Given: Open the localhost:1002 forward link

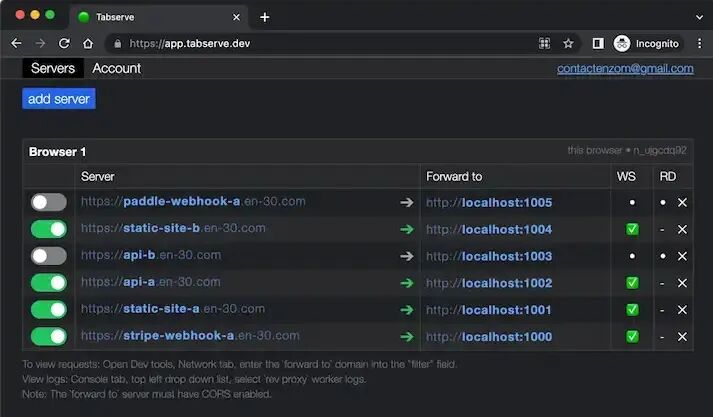Looking at the screenshot, I should pos(489,283).
